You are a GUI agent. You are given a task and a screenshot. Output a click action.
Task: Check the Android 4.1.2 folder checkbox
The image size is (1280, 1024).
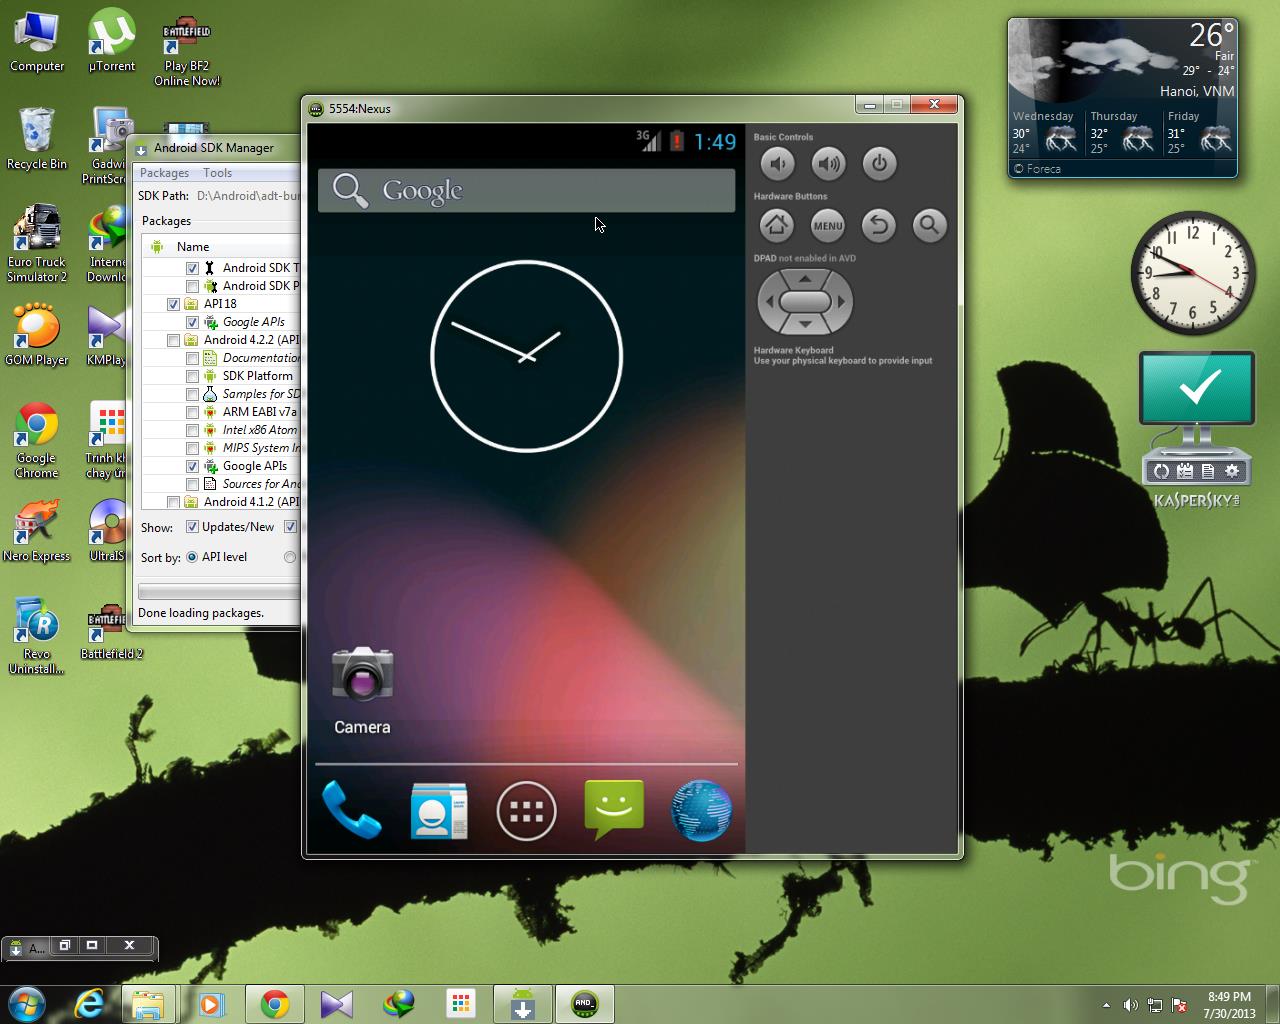[173, 502]
